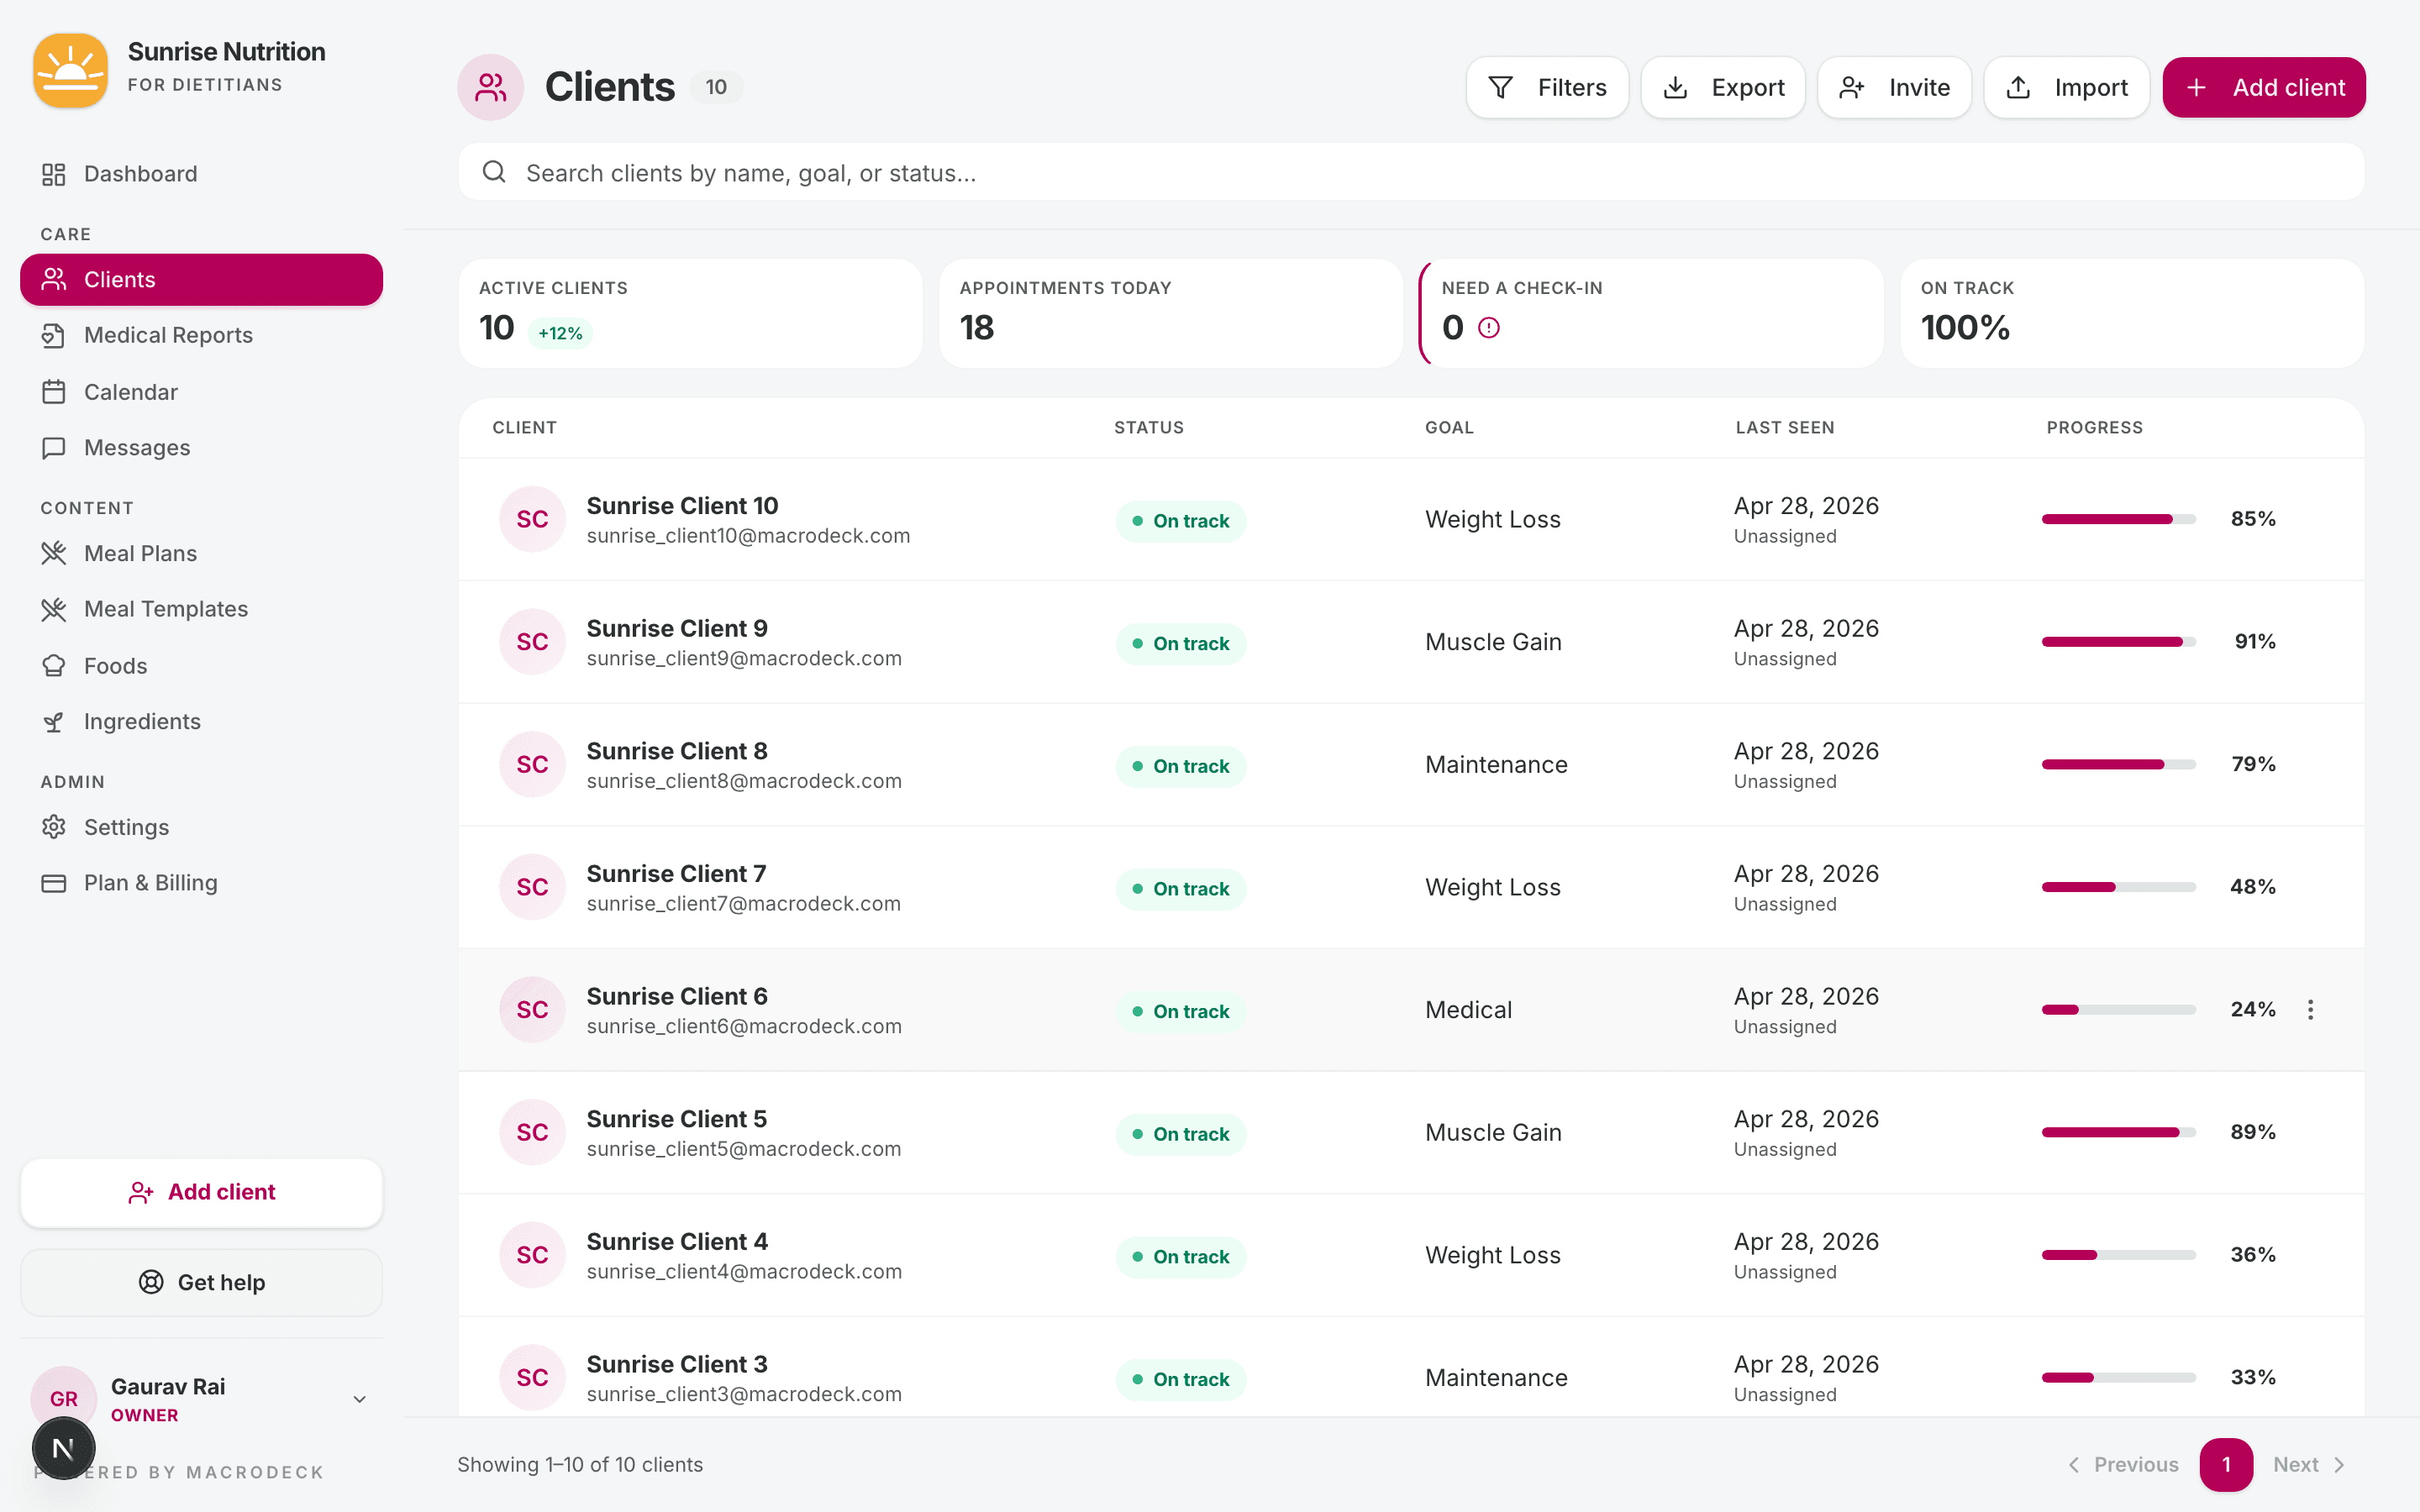Screen dimensions: 2420x1512
Task: Click the Plan & Billing card icon
Action: (55, 883)
